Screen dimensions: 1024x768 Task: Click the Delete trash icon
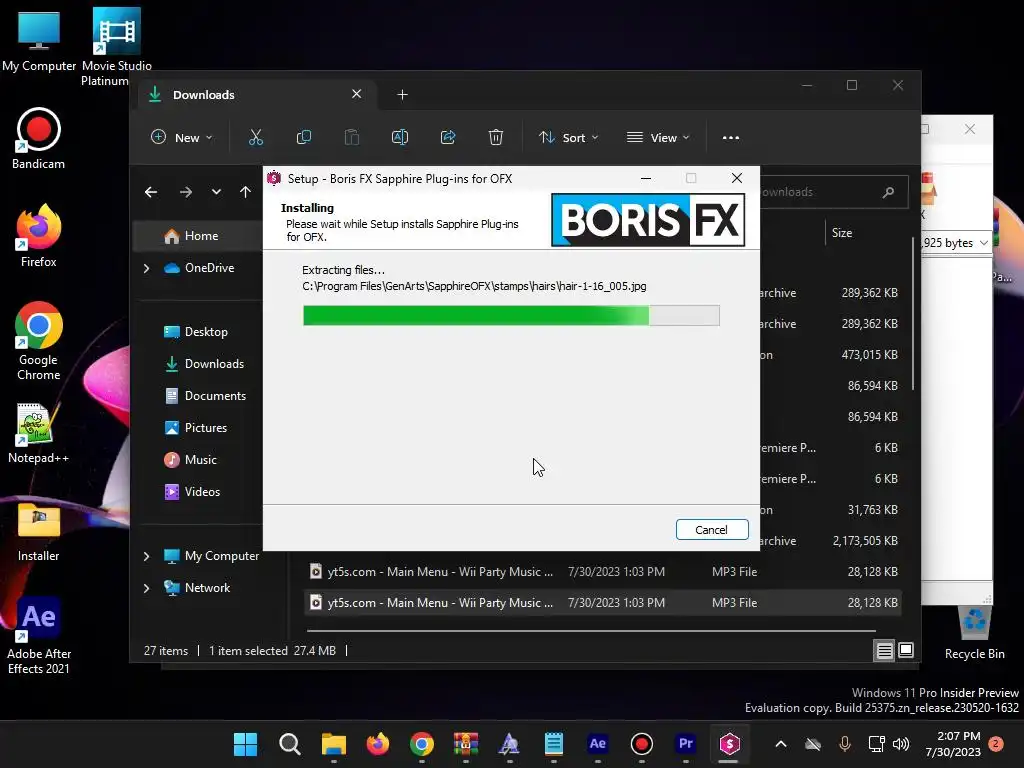(496, 138)
